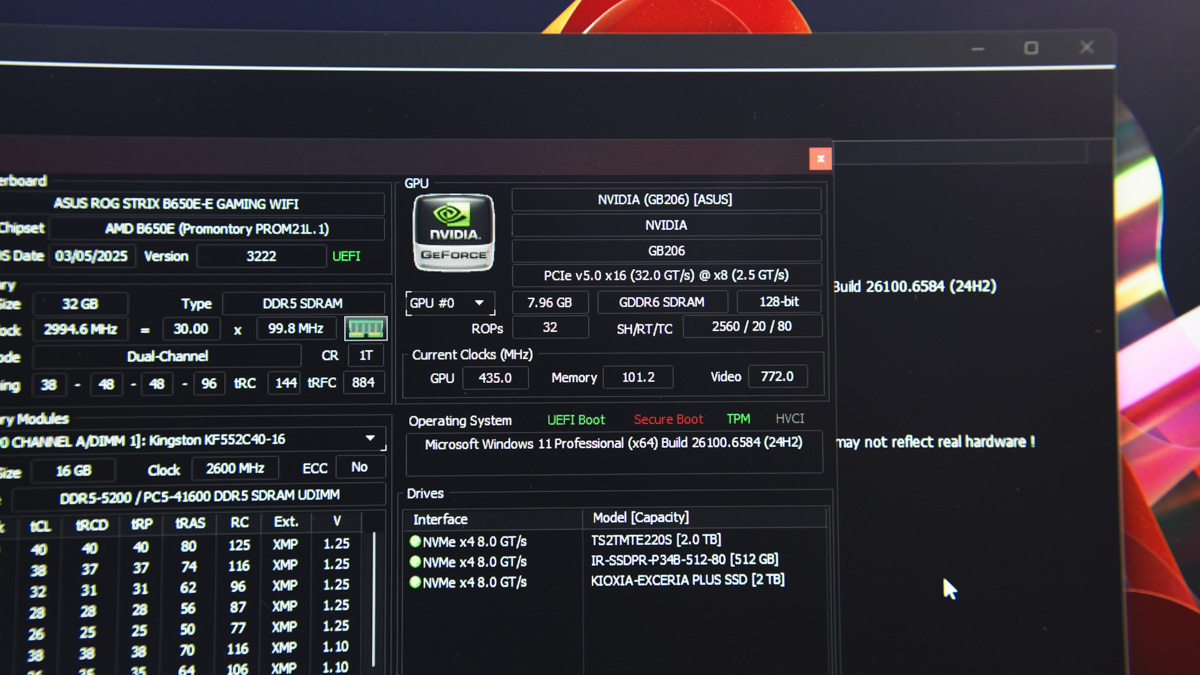
Task: Click the green memory module icon
Action: 365,328
